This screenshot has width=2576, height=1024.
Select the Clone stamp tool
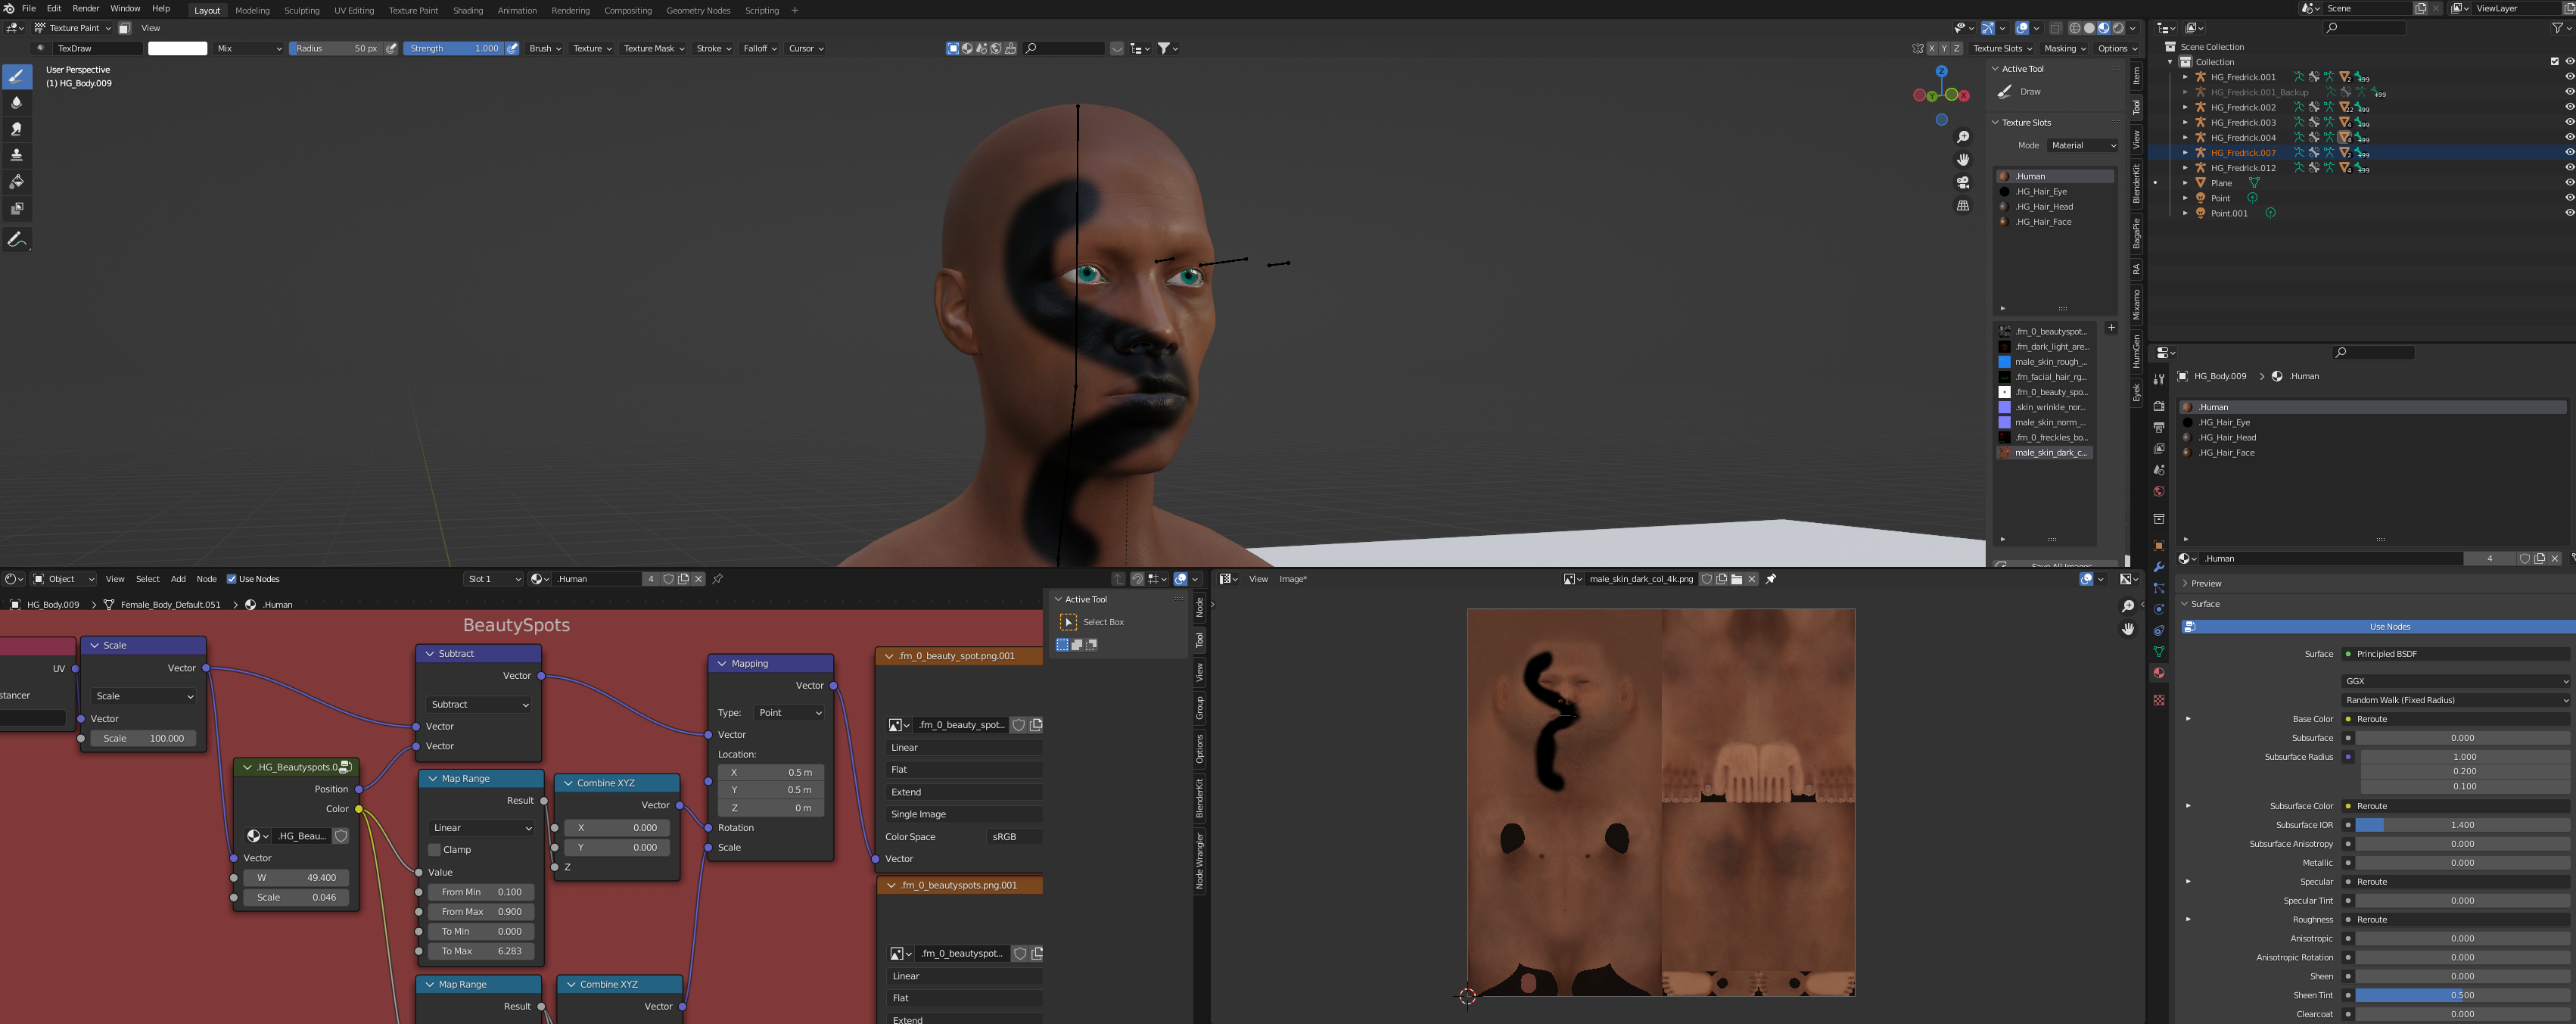click(x=17, y=155)
